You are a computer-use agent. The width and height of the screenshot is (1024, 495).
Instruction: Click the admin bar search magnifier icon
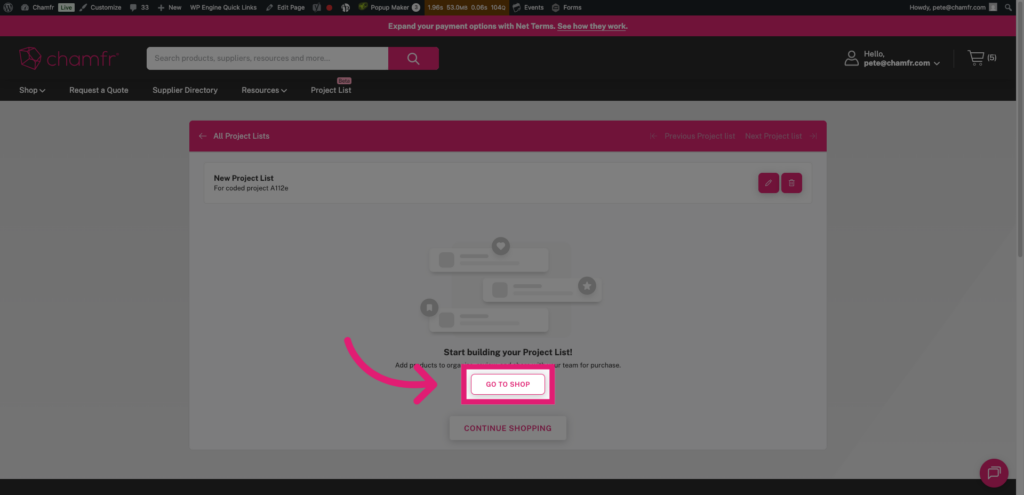1009,7
